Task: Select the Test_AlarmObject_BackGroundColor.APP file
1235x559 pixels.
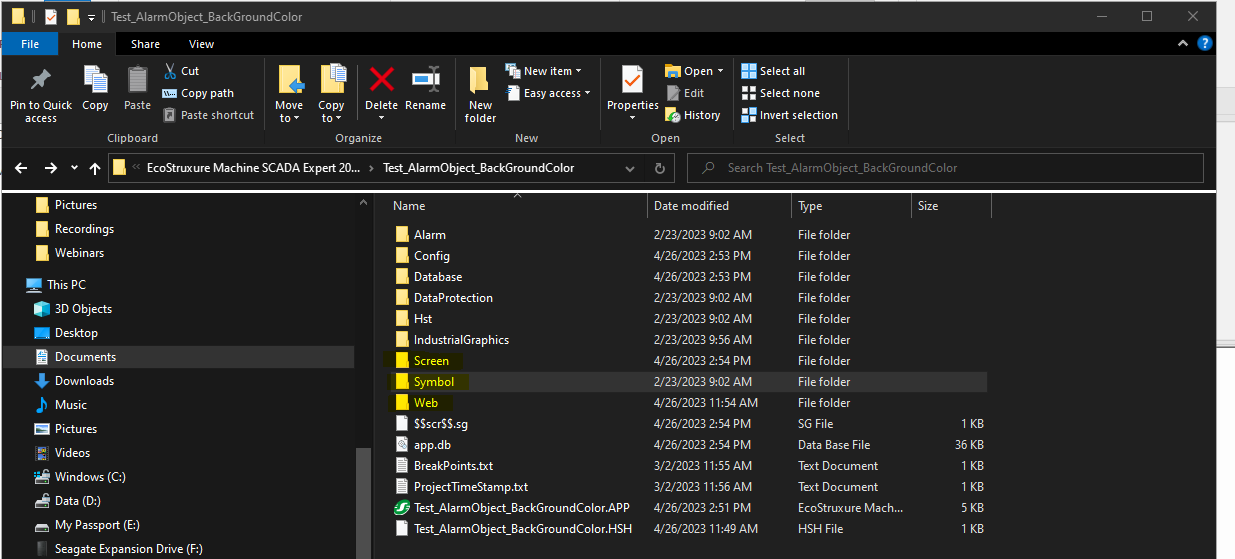Action: [x=522, y=508]
